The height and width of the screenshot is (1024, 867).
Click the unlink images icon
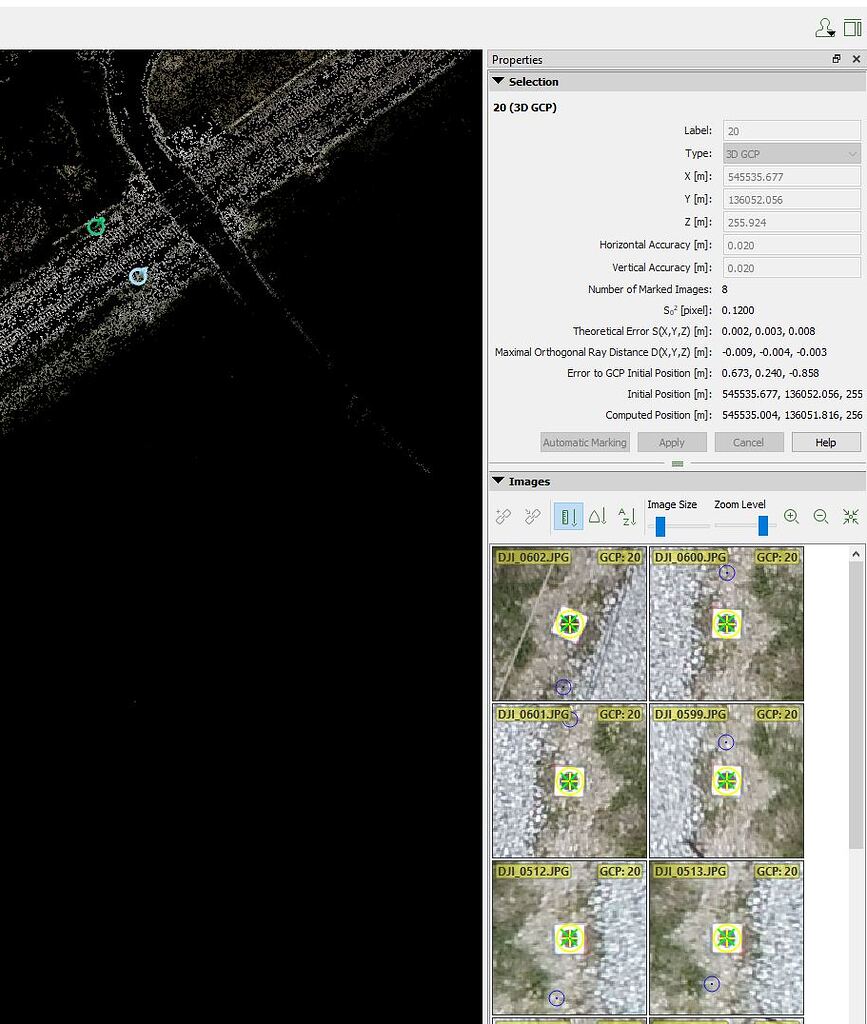coord(532,516)
